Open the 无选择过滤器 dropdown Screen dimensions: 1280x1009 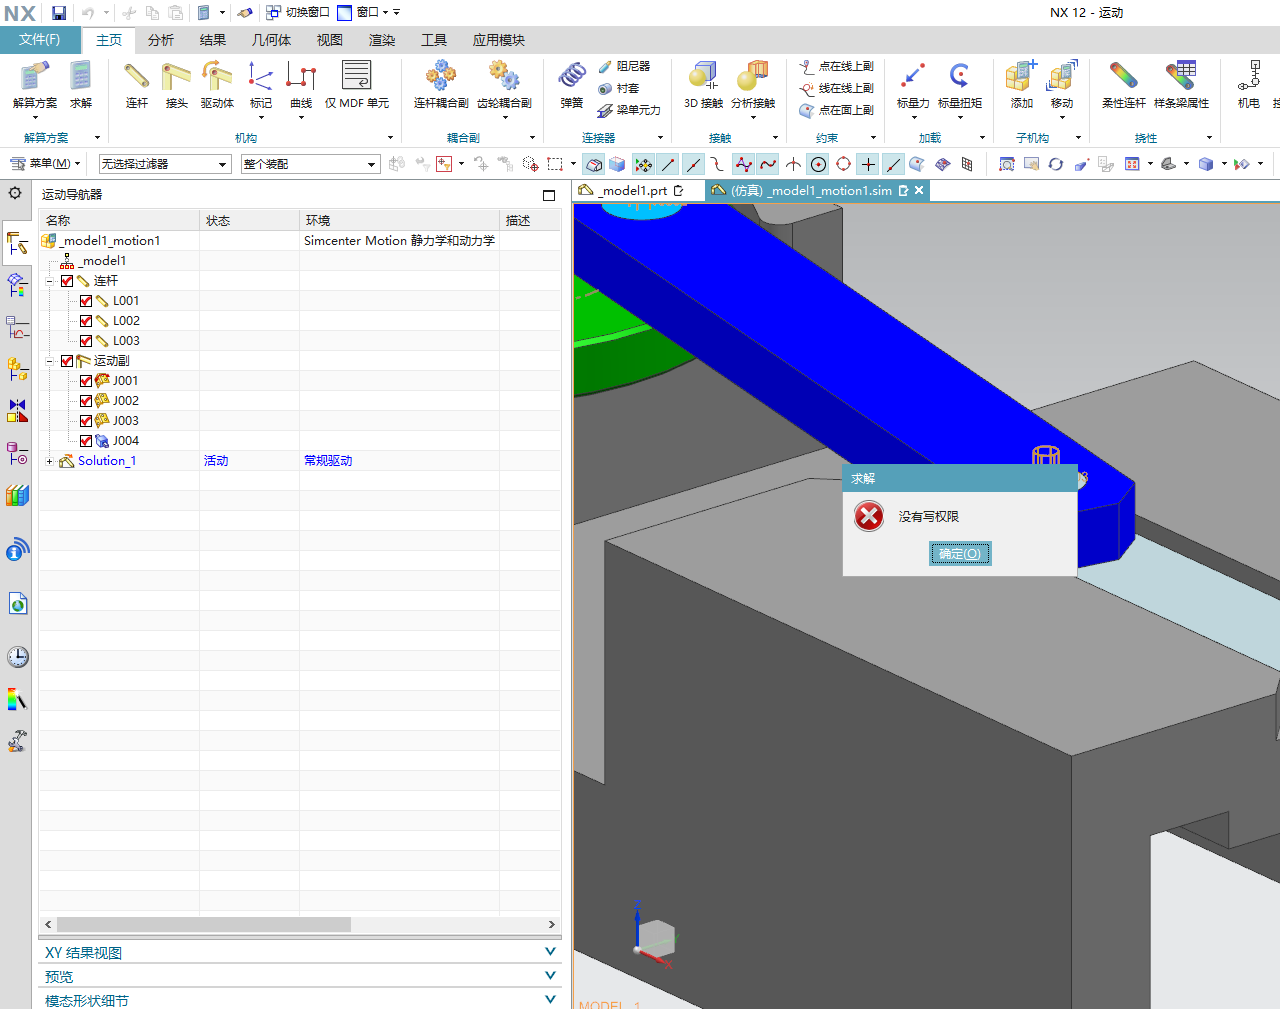tap(165, 164)
